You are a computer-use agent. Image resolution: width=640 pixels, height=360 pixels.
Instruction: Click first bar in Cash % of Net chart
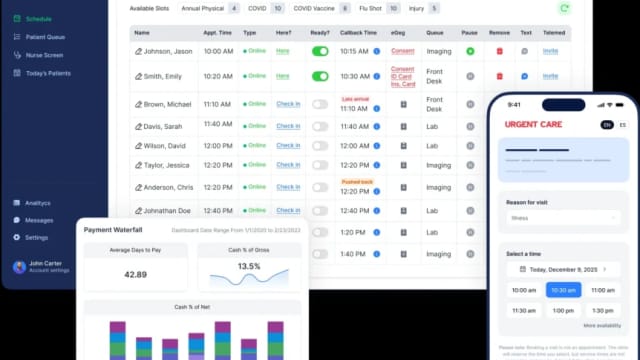click(118, 341)
